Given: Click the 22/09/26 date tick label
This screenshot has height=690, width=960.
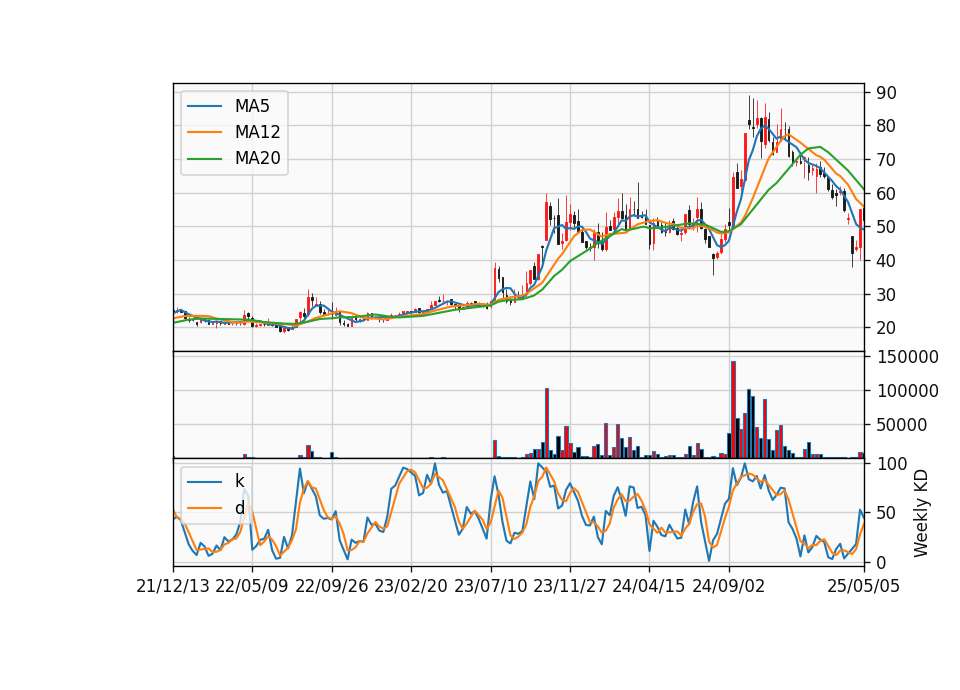Looking at the screenshot, I should click(332, 586).
